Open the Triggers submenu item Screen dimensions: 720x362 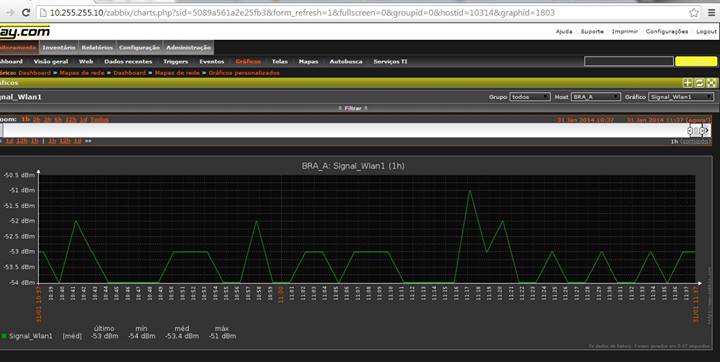click(175, 62)
